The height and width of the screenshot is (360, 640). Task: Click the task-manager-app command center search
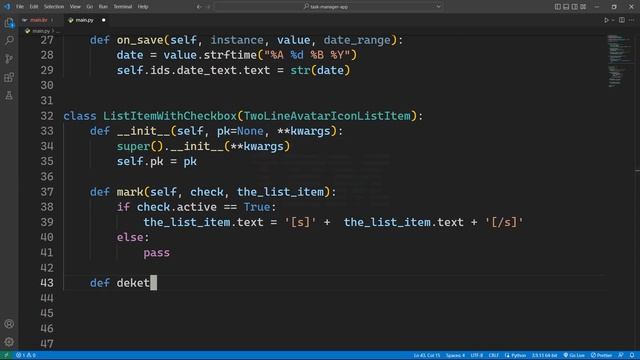point(329,7)
